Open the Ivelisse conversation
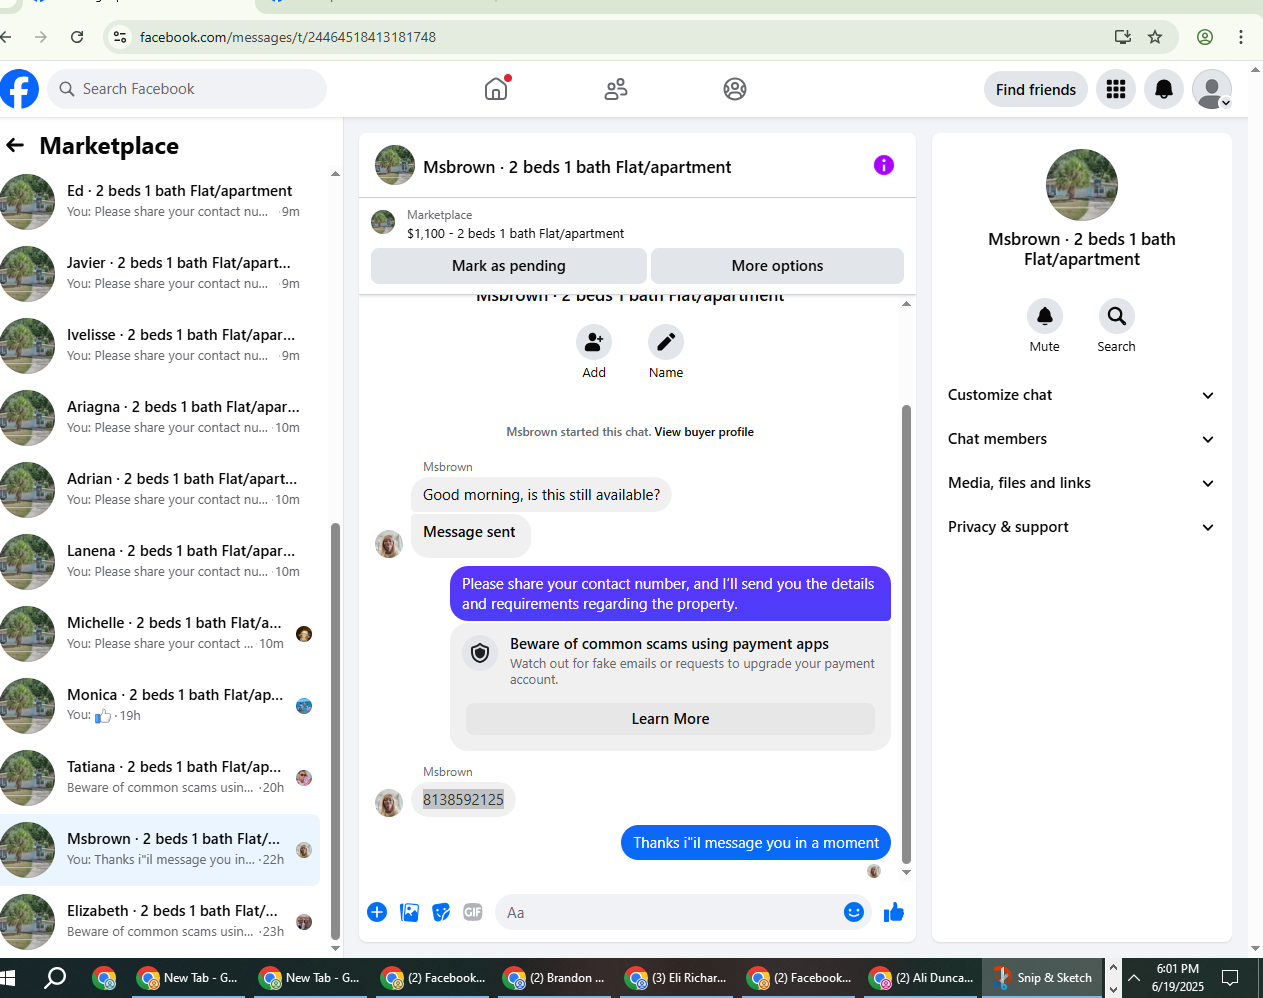The image size is (1263, 998). pyautogui.click(x=160, y=345)
